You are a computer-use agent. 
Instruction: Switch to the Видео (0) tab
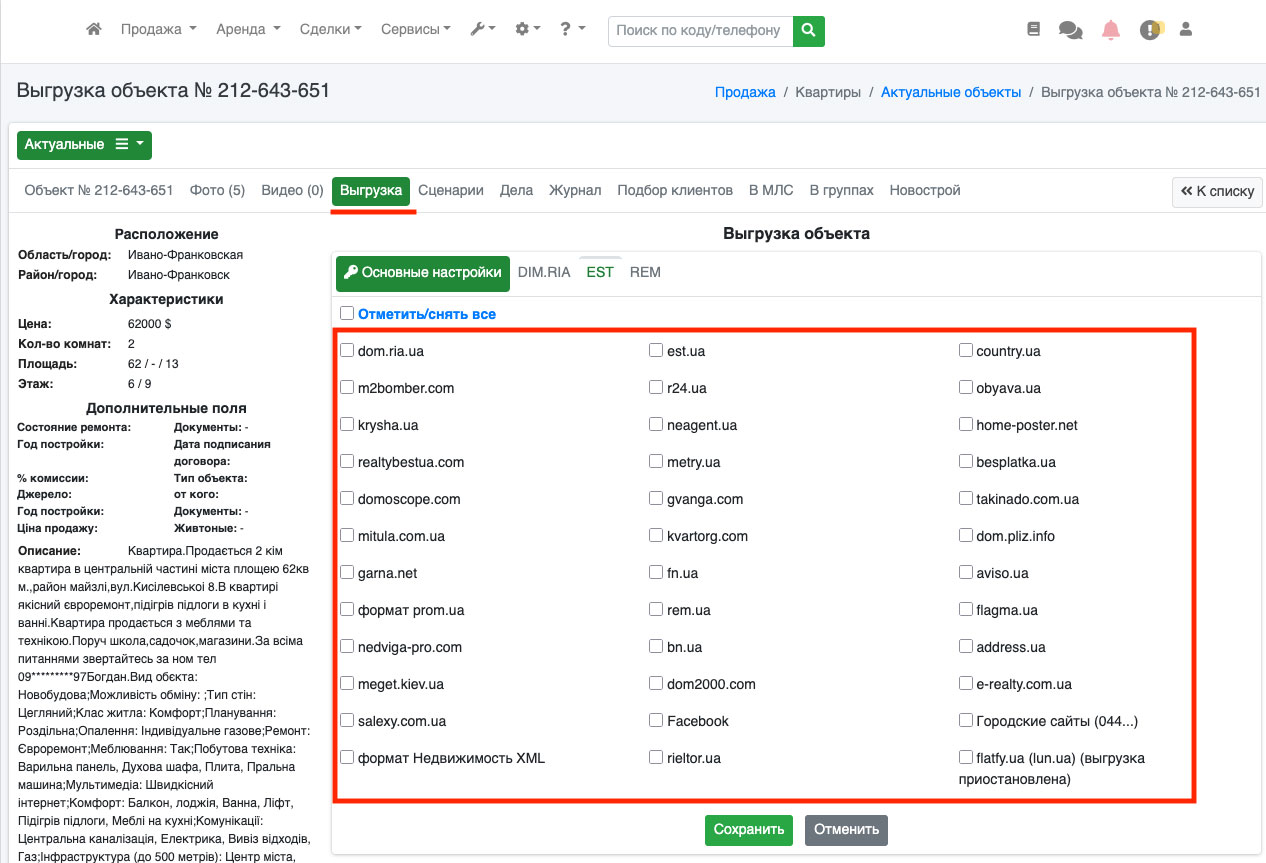pyautogui.click(x=292, y=190)
